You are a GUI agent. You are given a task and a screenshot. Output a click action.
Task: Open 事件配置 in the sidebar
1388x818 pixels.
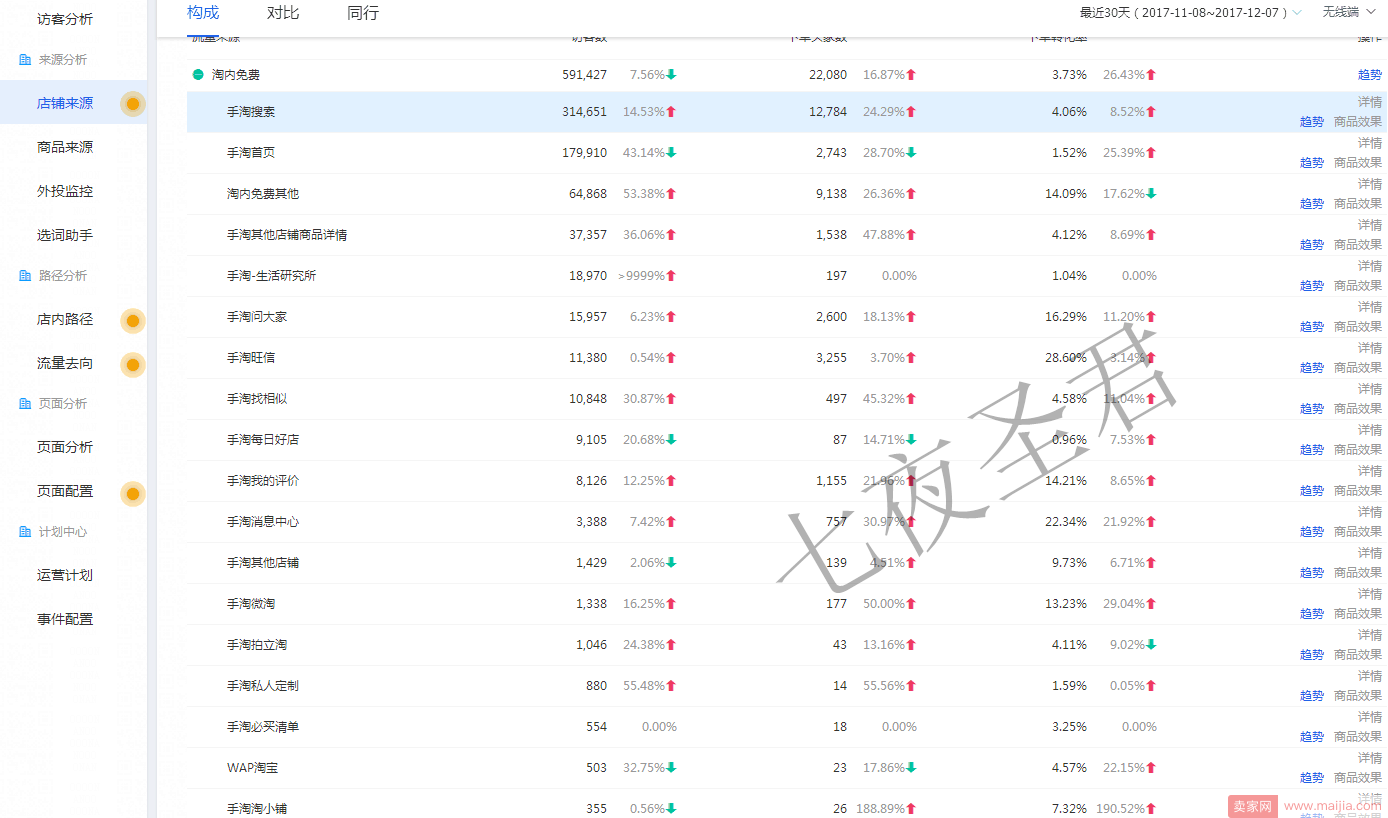[65, 619]
